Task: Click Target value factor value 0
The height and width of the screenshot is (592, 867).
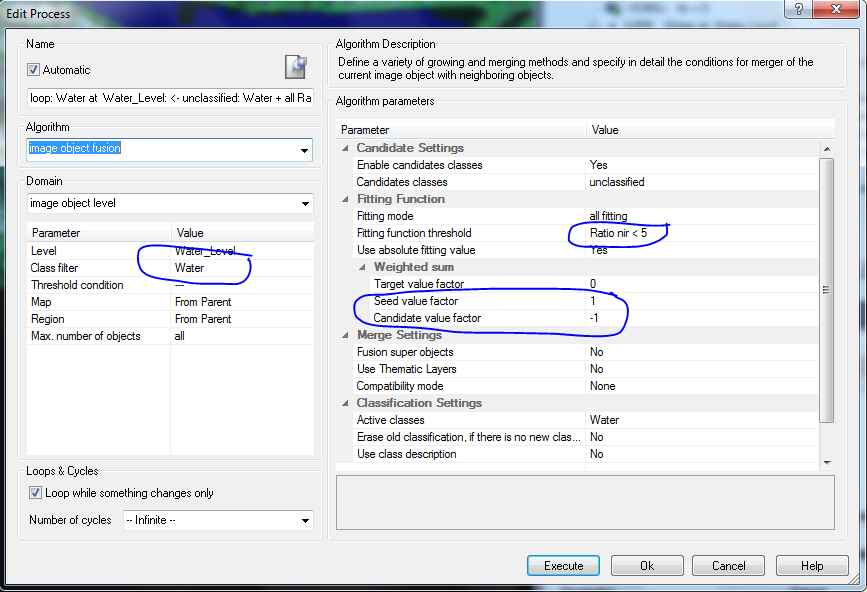Action: 702,284
